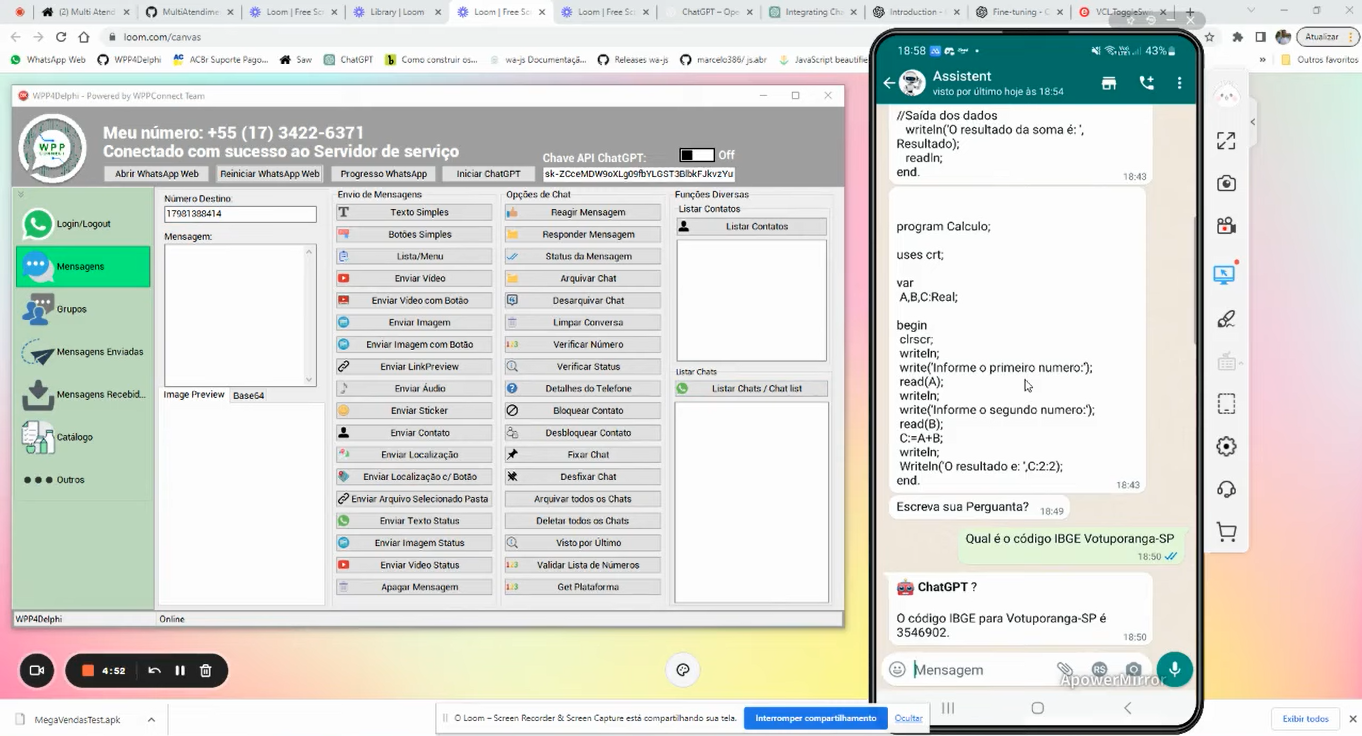1362x736 pixels.
Task: Click Interromper compartilhamento button
Action: coord(815,718)
